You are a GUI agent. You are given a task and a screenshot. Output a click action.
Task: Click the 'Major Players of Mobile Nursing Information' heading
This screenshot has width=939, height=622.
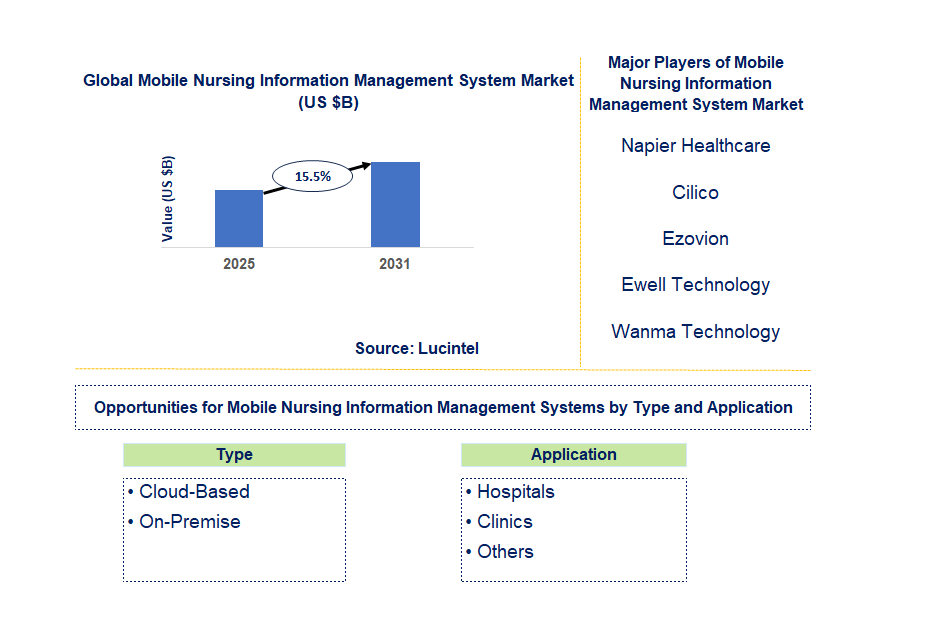(x=696, y=83)
